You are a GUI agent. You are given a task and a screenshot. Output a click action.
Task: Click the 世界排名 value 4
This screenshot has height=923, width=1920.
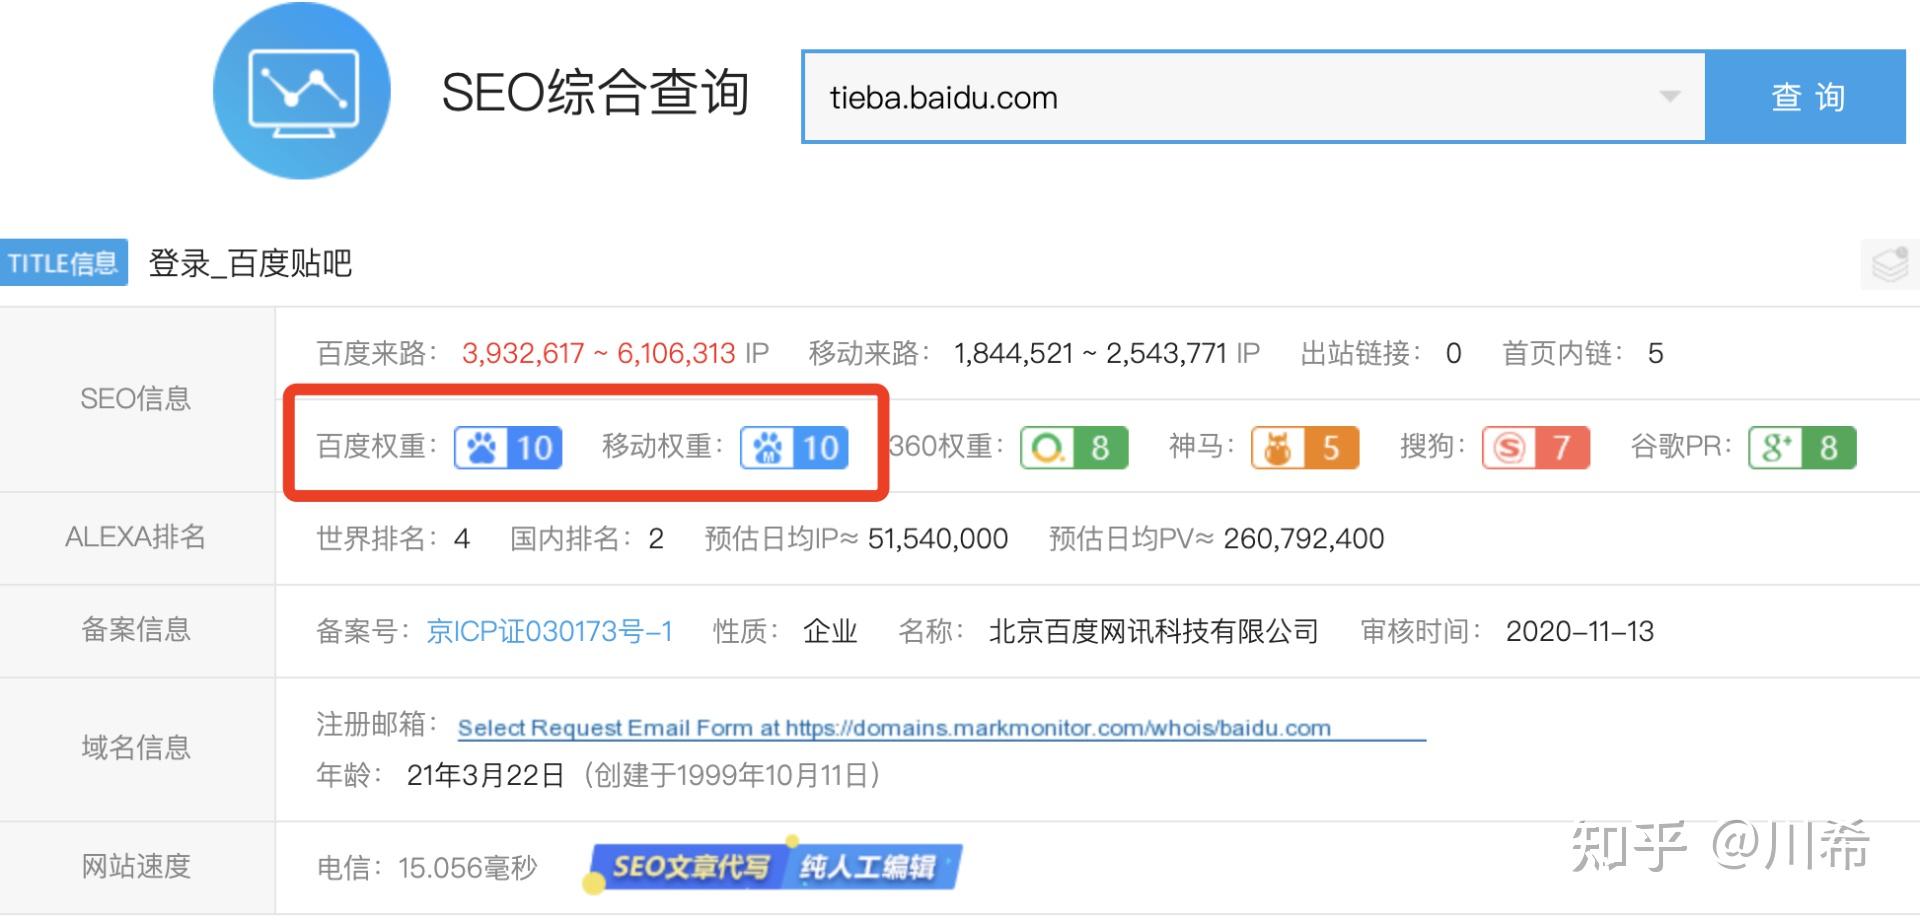tap(461, 540)
